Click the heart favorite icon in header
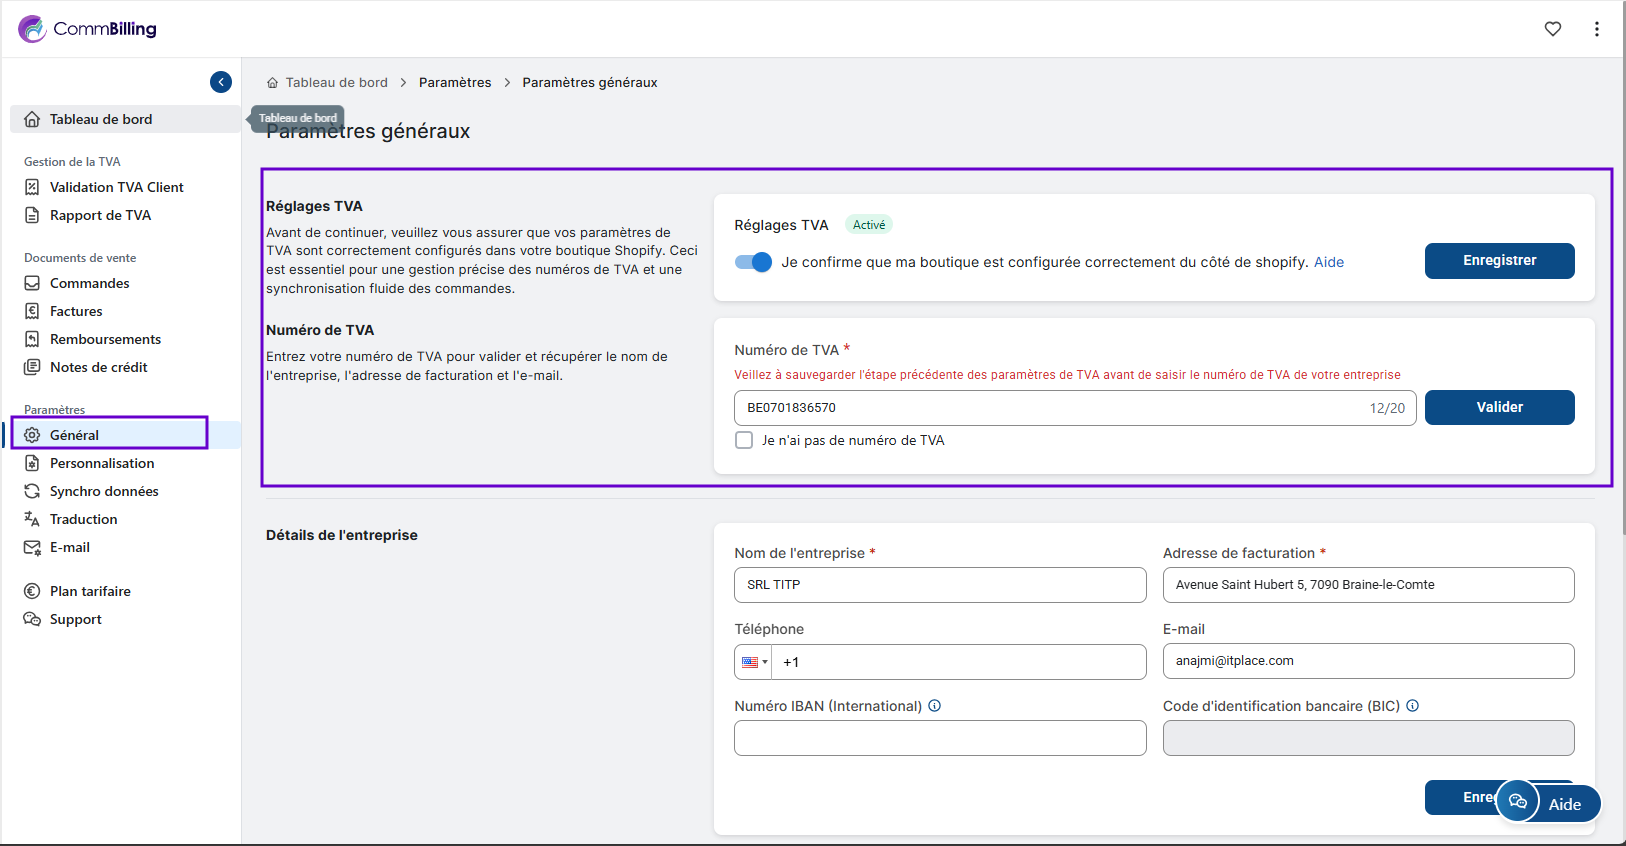Screen dimensions: 1626x846 [1552, 29]
